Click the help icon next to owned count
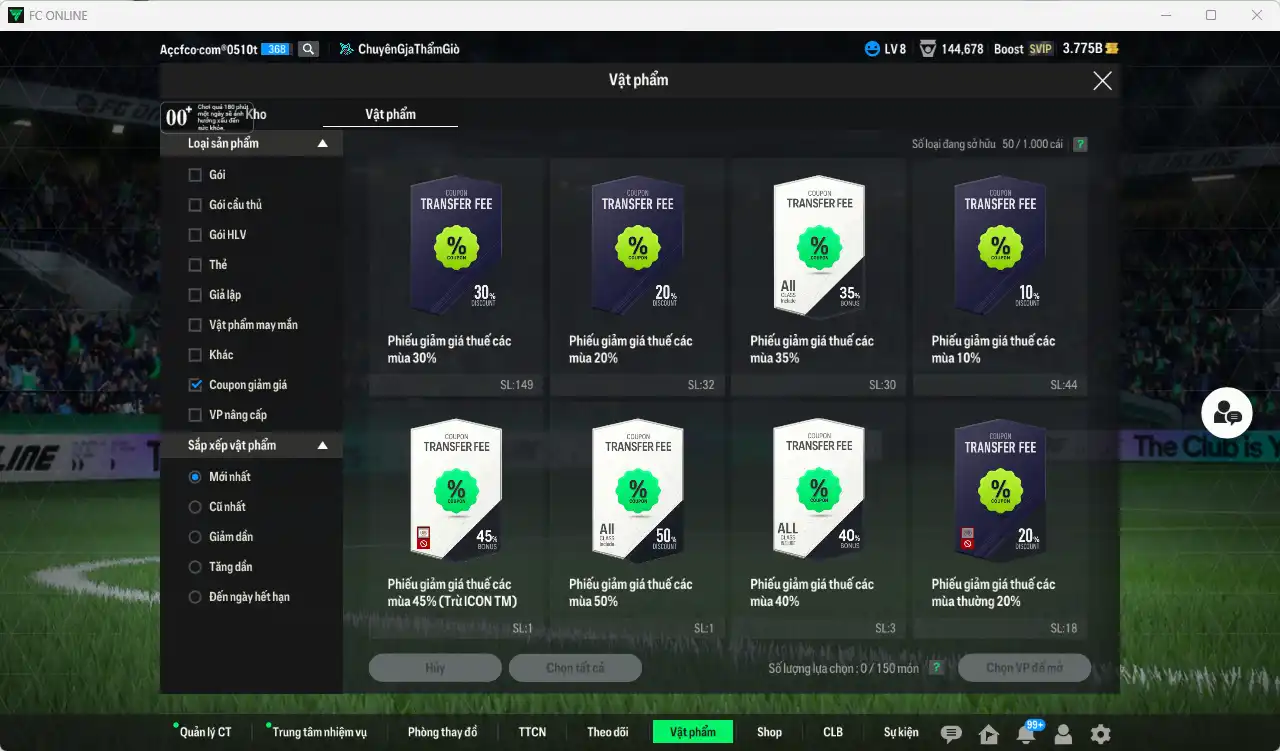The width and height of the screenshot is (1280, 751). point(1080,144)
